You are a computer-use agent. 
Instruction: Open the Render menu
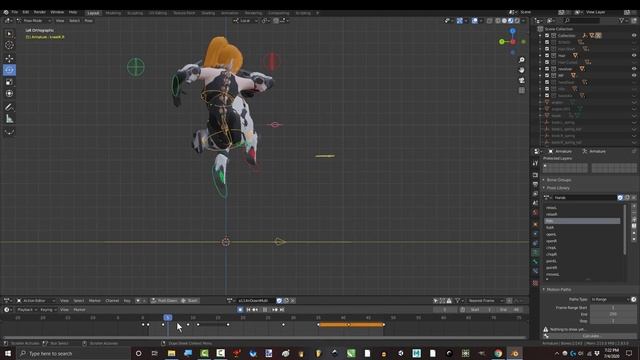(x=40, y=12)
